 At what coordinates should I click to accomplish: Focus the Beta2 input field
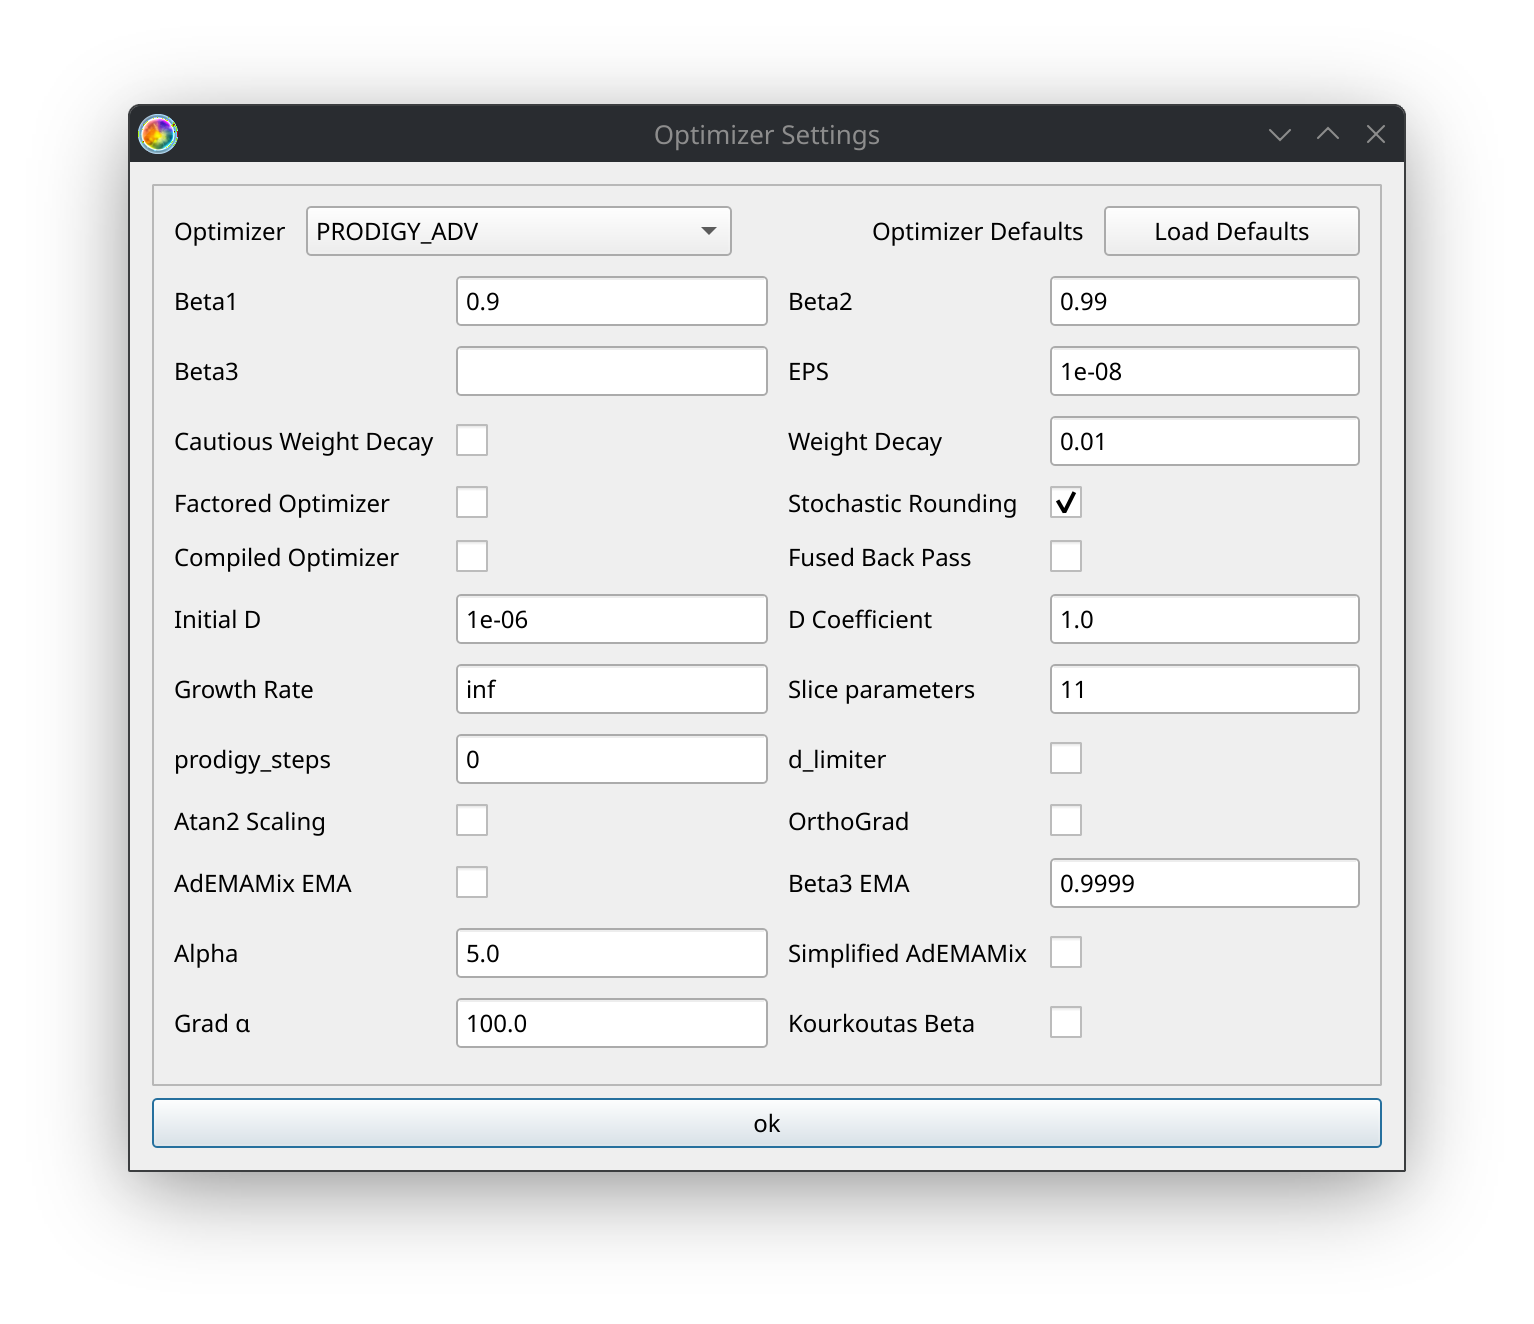click(1205, 301)
